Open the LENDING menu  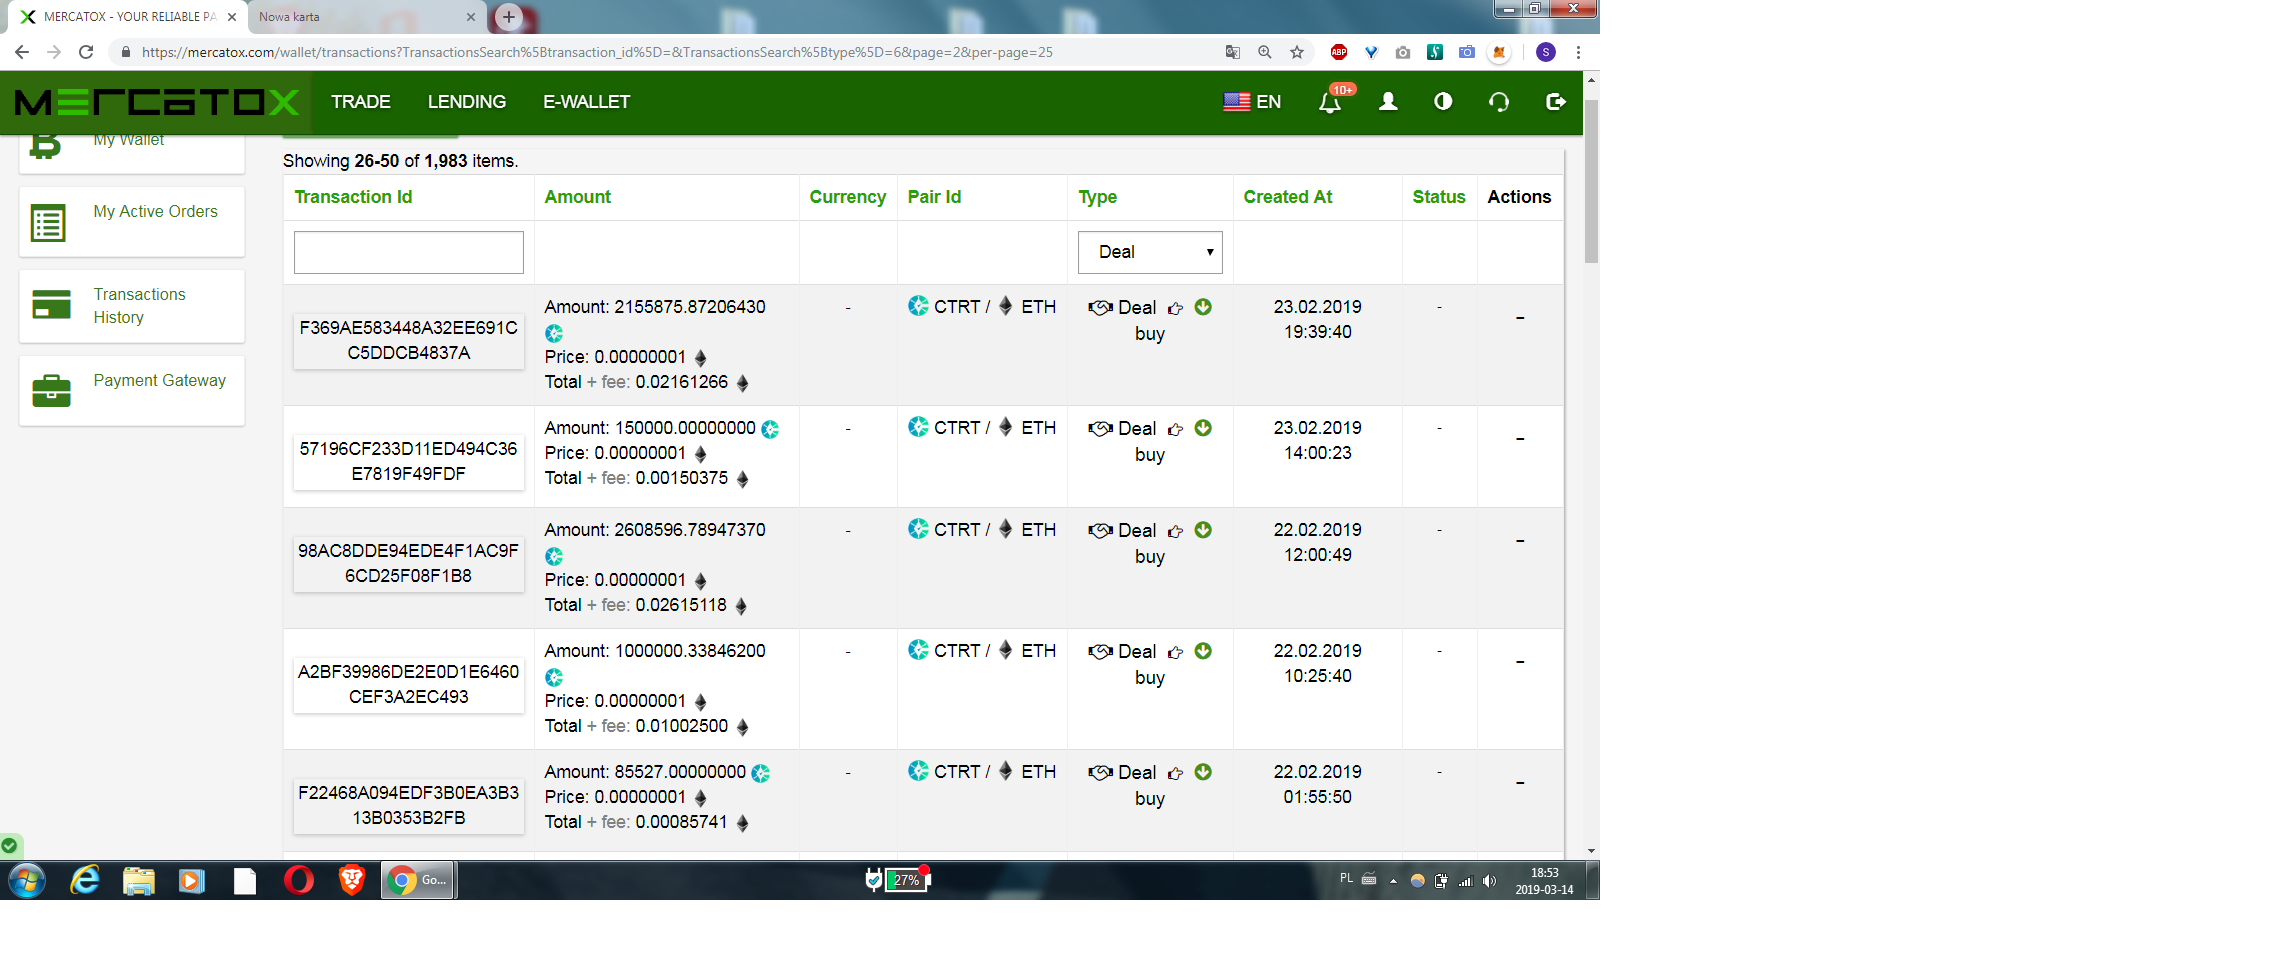point(467,102)
